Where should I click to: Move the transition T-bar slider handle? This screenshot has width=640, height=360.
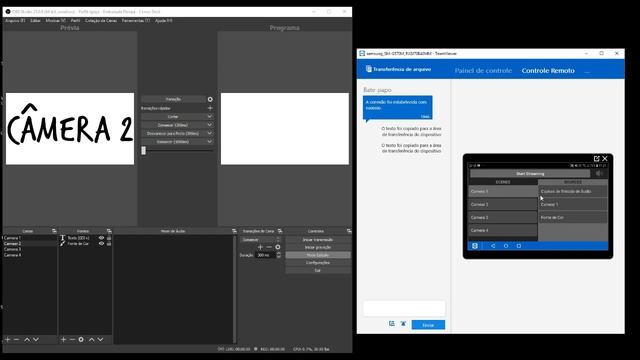point(143,151)
